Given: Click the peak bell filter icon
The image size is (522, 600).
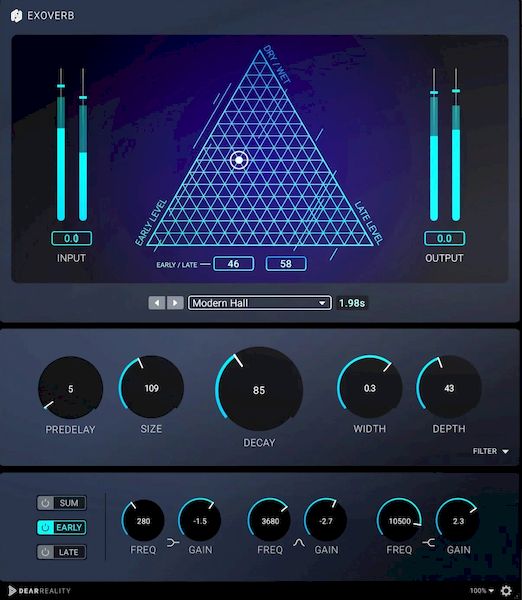Looking at the screenshot, I should 299,542.
